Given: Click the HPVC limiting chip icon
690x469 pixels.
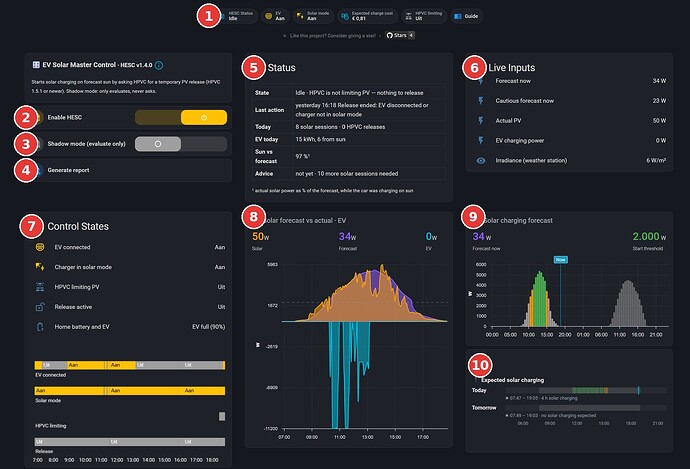Looking at the screenshot, I should [408, 16].
